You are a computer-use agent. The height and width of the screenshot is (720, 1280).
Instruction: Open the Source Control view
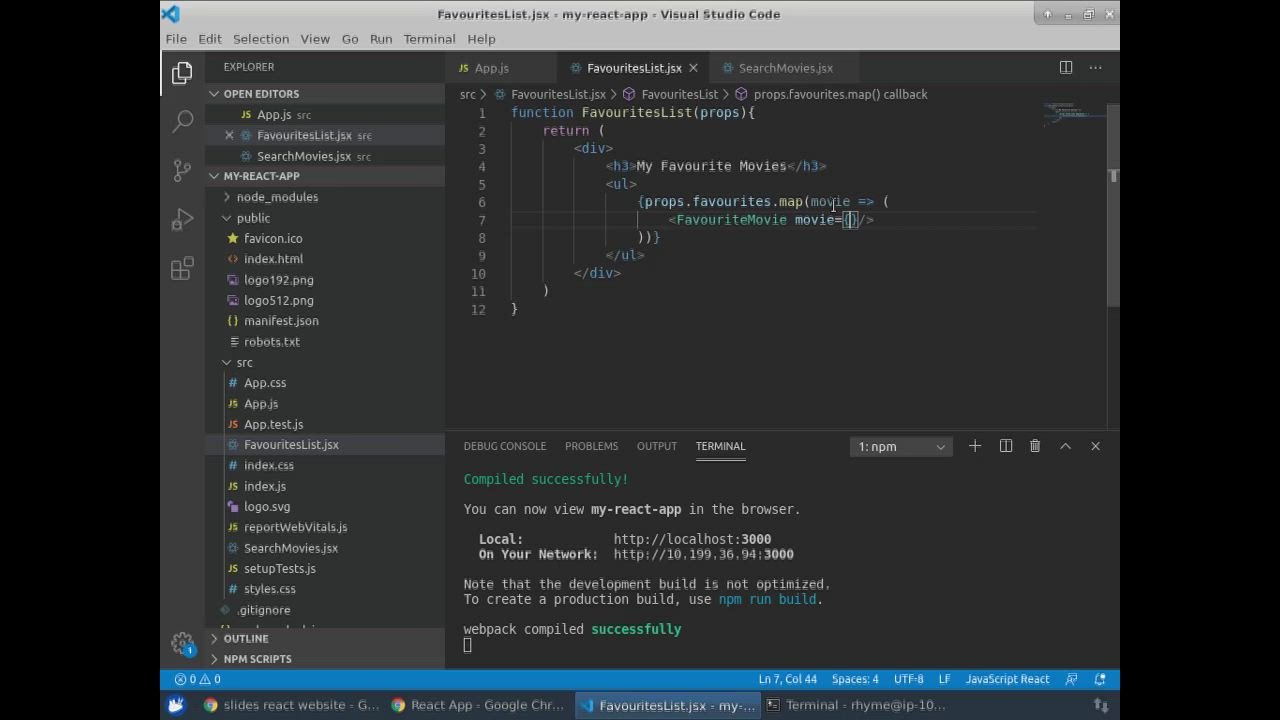pyautogui.click(x=182, y=170)
